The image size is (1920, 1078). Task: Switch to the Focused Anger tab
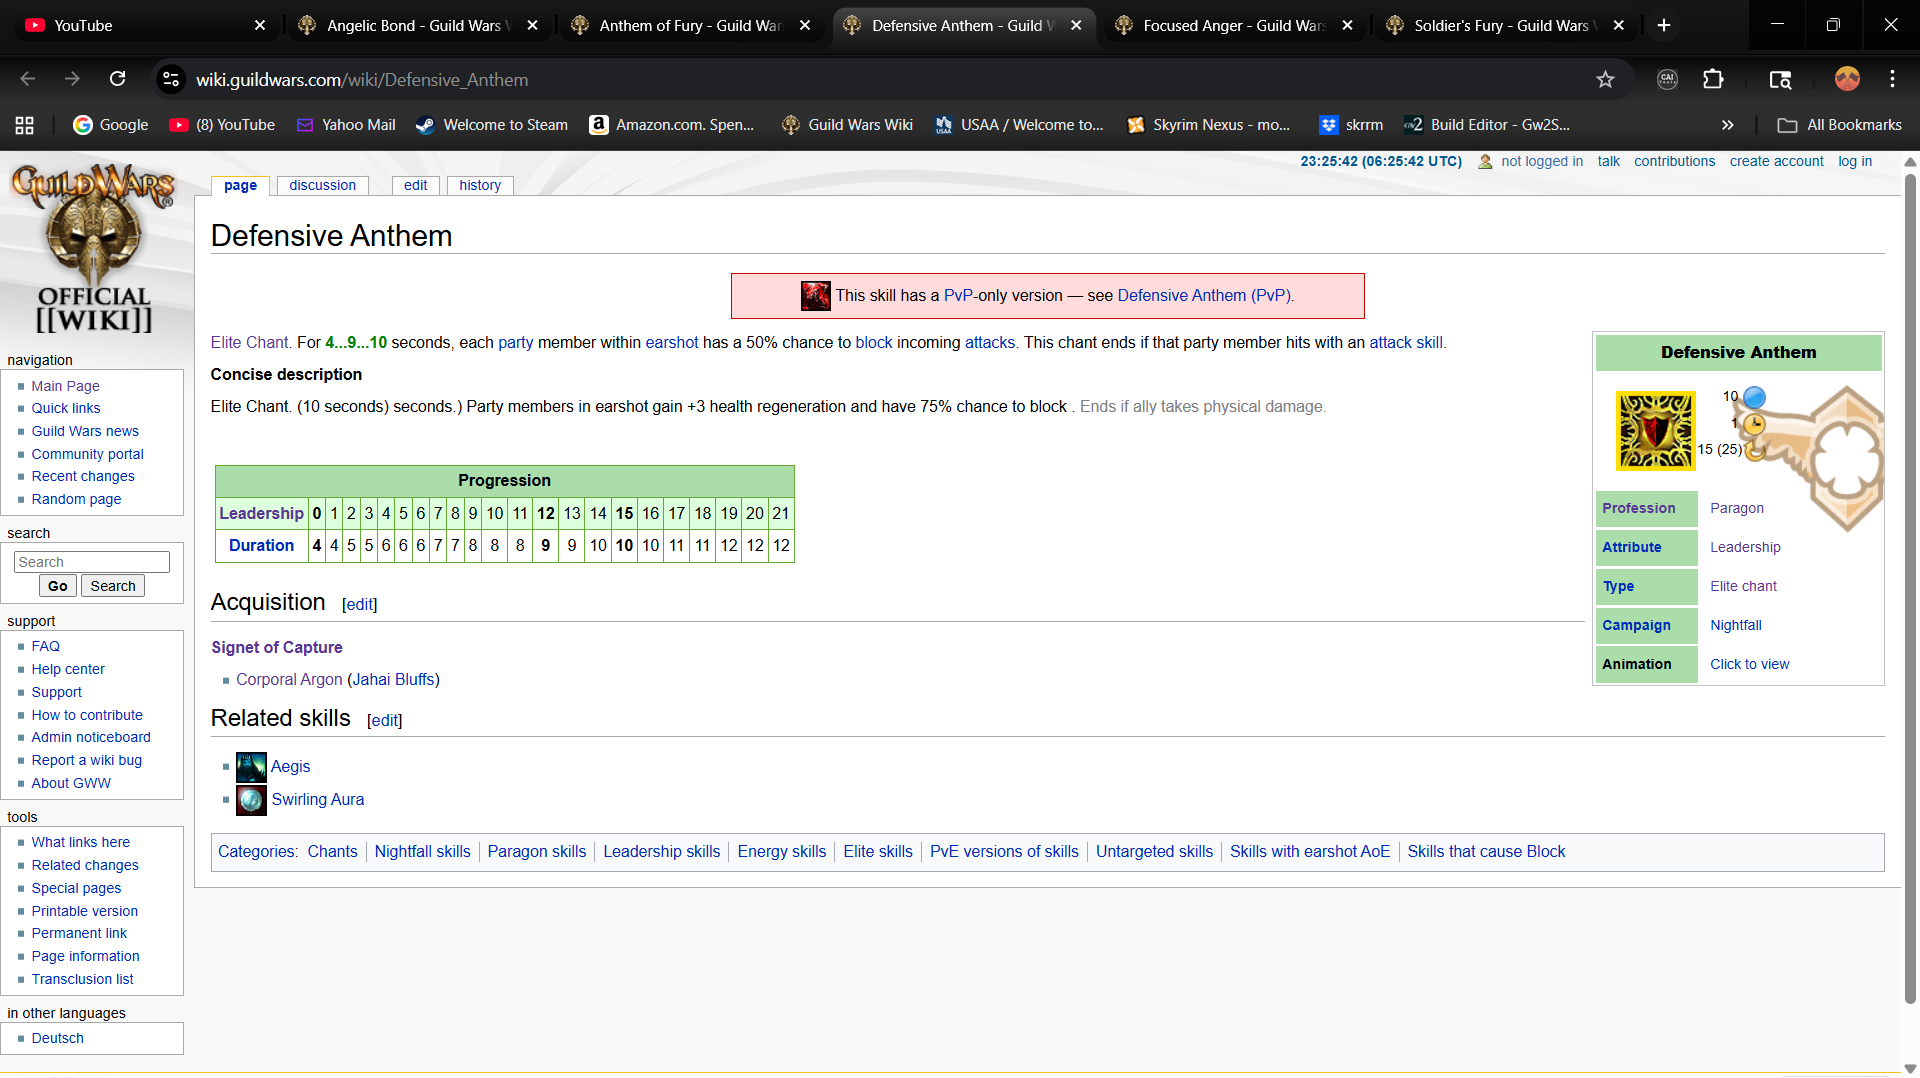1233,25
